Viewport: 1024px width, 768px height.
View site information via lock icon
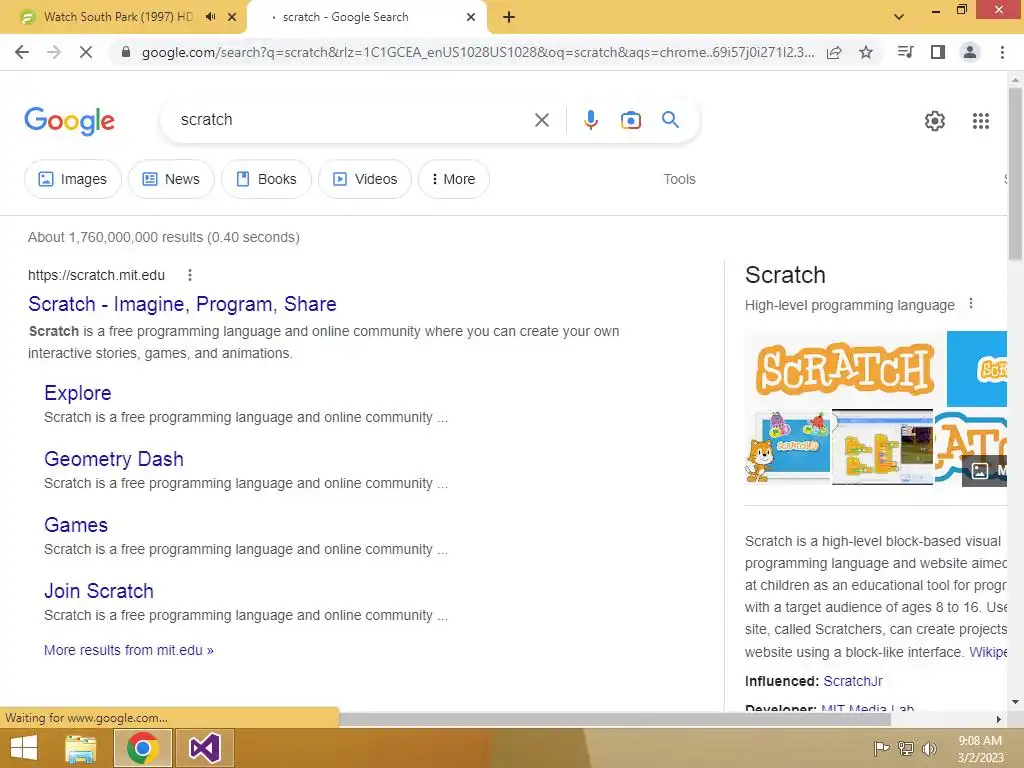tap(126, 52)
